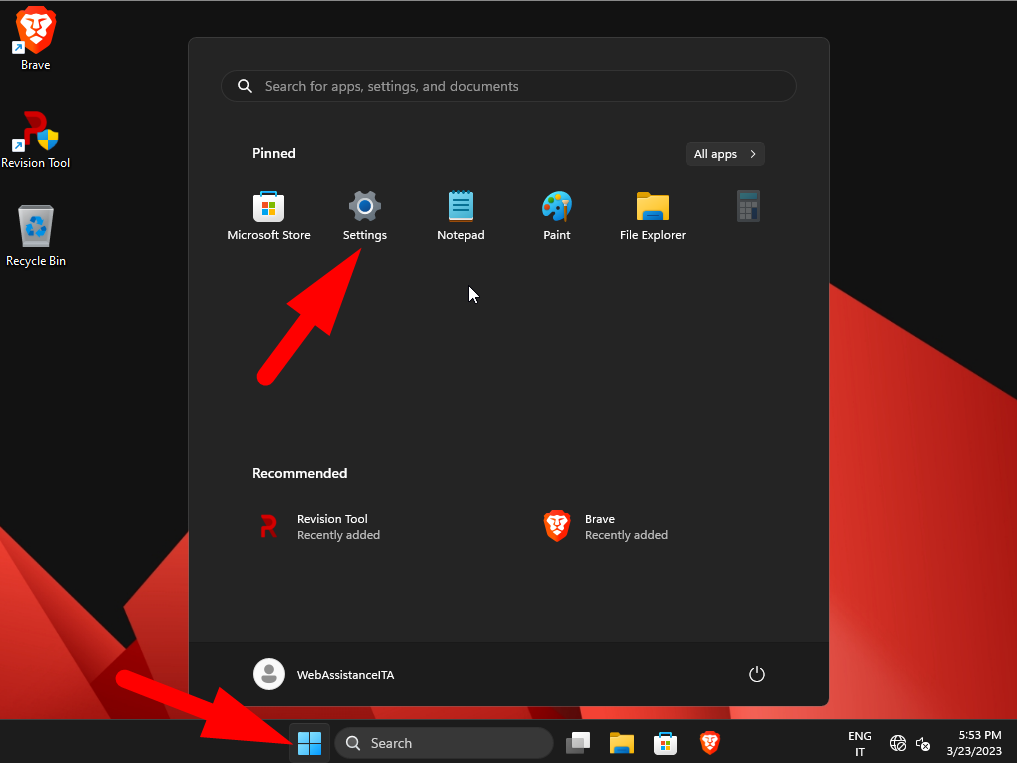Open the ENG IT language switcher
This screenshot has height=763, width=1017.
[x=859, y=744]
